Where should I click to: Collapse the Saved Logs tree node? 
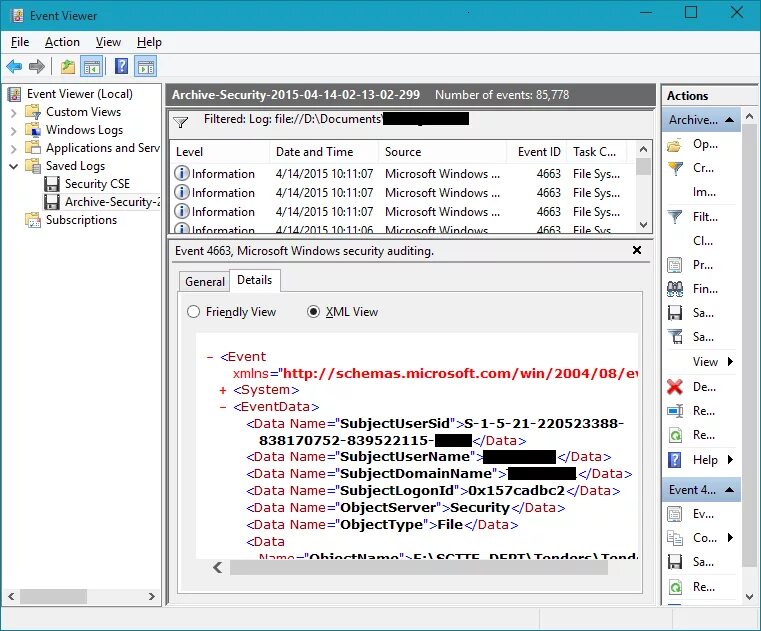pyautogui.click(x=14, y=166)
